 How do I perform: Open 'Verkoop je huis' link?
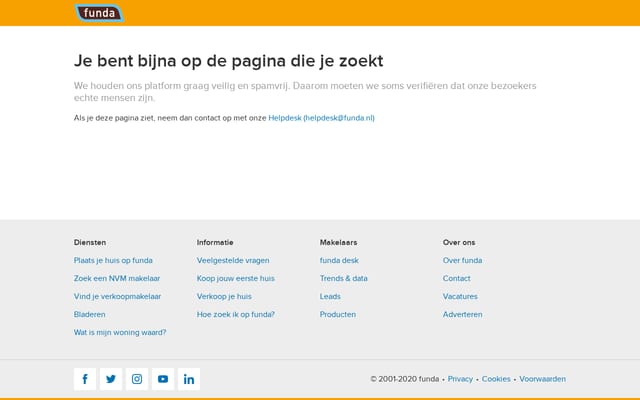[x=224, y=296]
